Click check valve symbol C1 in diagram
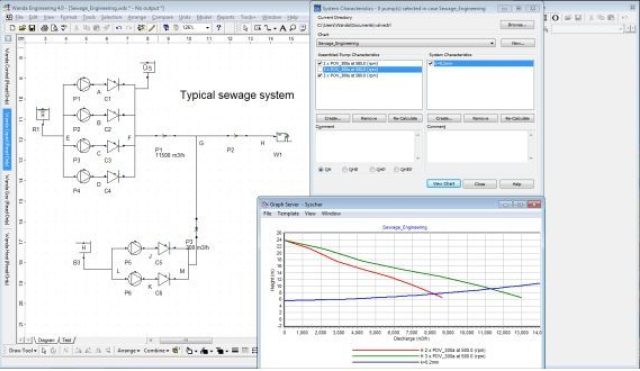This screenshot has width=640, height=371. (113, 85)
